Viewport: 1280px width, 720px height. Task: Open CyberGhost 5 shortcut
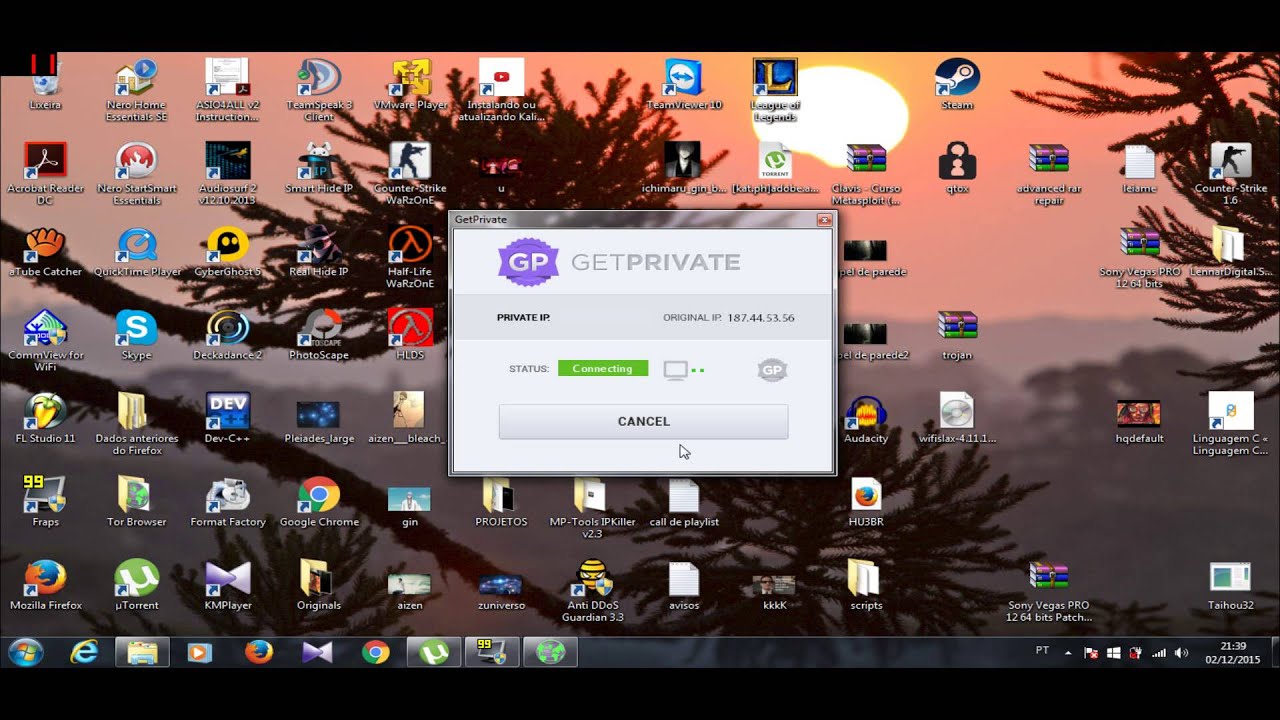click(228, 252)
